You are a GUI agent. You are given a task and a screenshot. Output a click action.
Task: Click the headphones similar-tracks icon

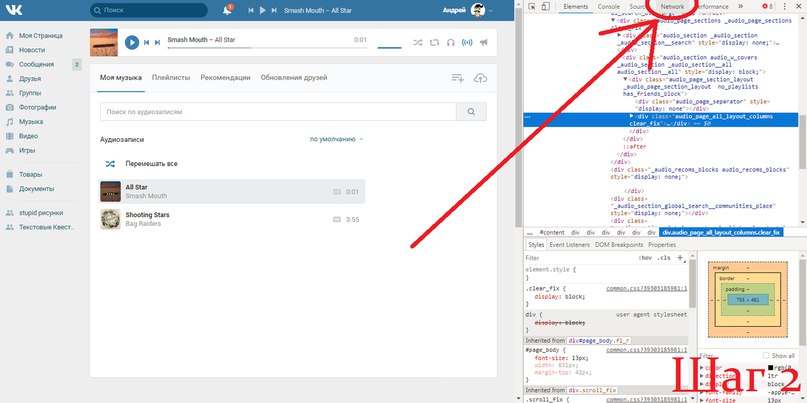[x=451, y=43]
